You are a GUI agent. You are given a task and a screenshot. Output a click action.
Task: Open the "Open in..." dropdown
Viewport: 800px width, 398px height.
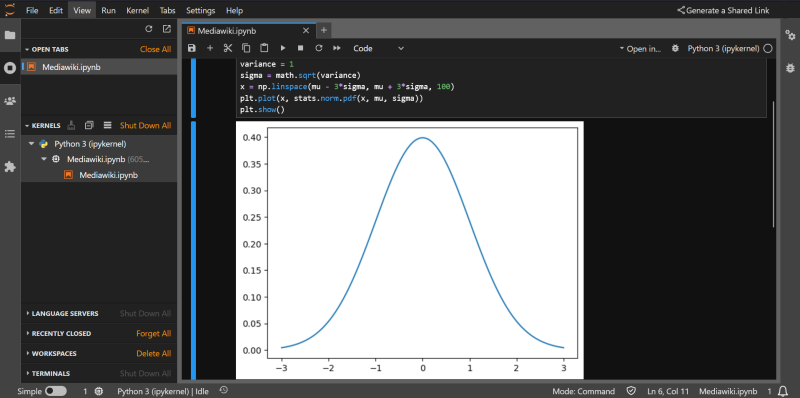tap(640, 48)
